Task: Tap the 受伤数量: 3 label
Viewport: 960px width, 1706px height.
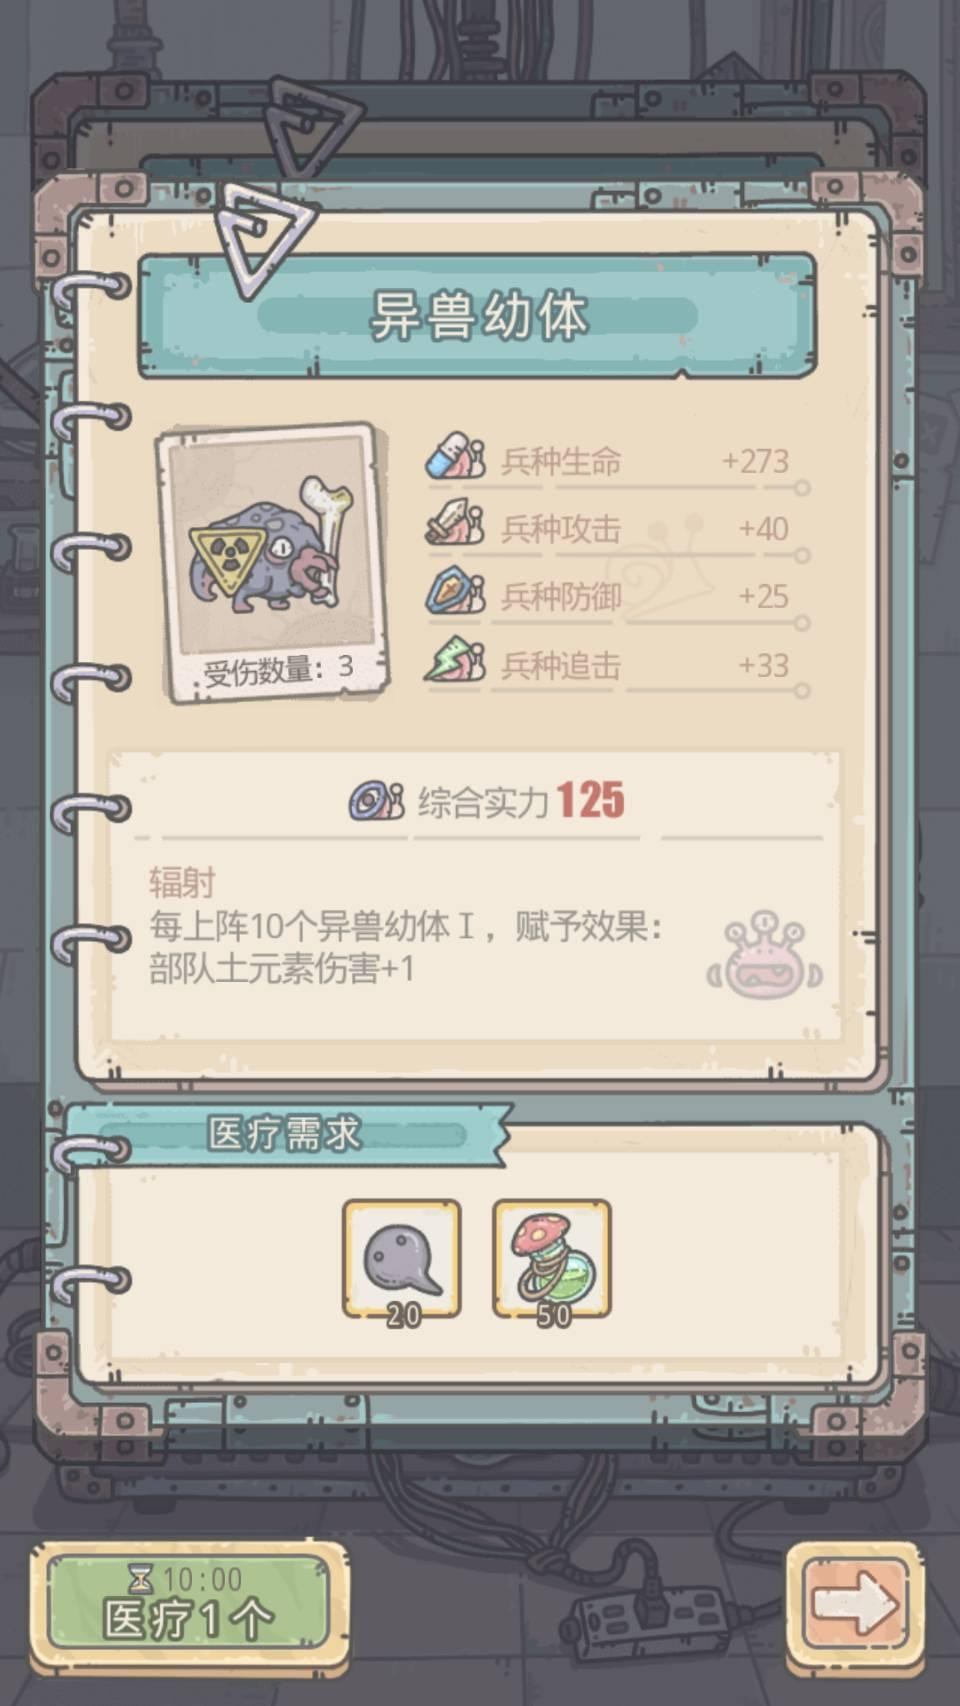Action: (278, 669)
